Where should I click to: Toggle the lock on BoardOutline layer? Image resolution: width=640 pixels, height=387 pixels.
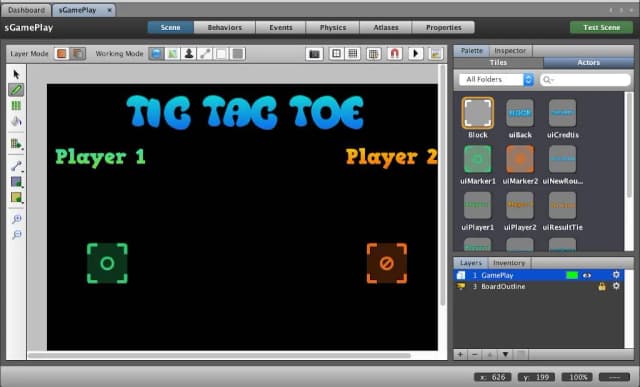(602, 287)
